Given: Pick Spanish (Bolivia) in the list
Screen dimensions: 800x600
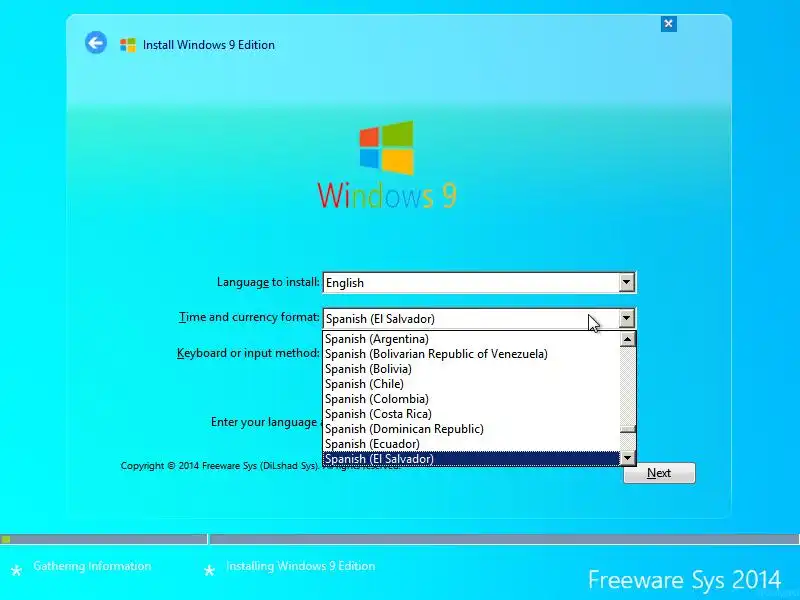Looking at the screenshot, I should tap(471, 369).
